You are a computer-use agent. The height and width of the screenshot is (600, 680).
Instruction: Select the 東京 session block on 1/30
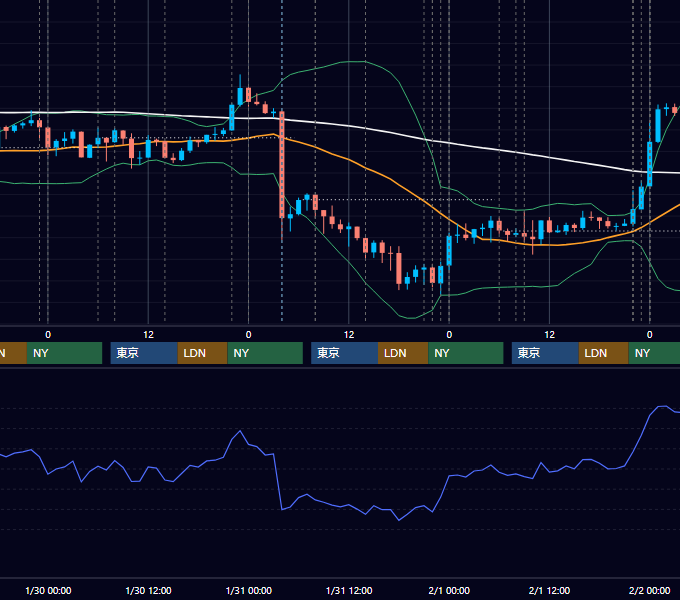[x=144, y=353]
